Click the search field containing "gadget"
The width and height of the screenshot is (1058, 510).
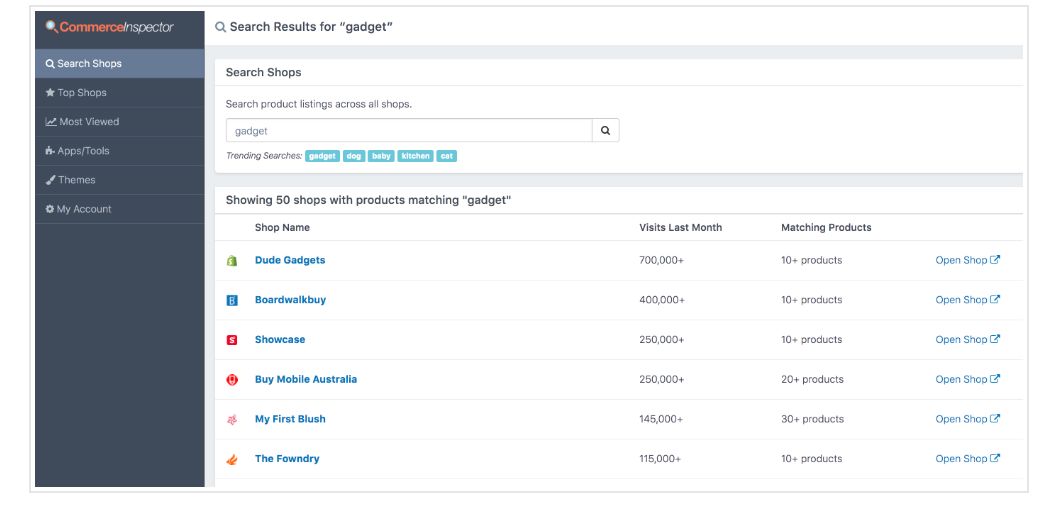tap(408, 131)
